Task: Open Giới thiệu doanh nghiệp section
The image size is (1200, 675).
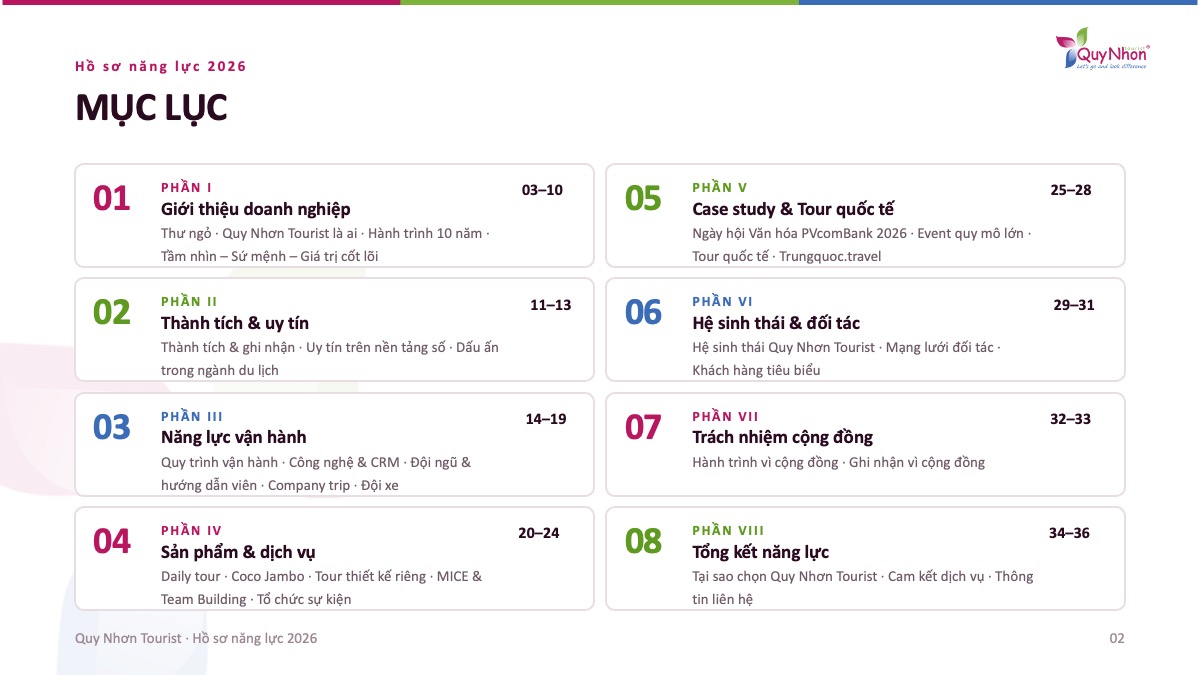Action: tap(256, 209)
